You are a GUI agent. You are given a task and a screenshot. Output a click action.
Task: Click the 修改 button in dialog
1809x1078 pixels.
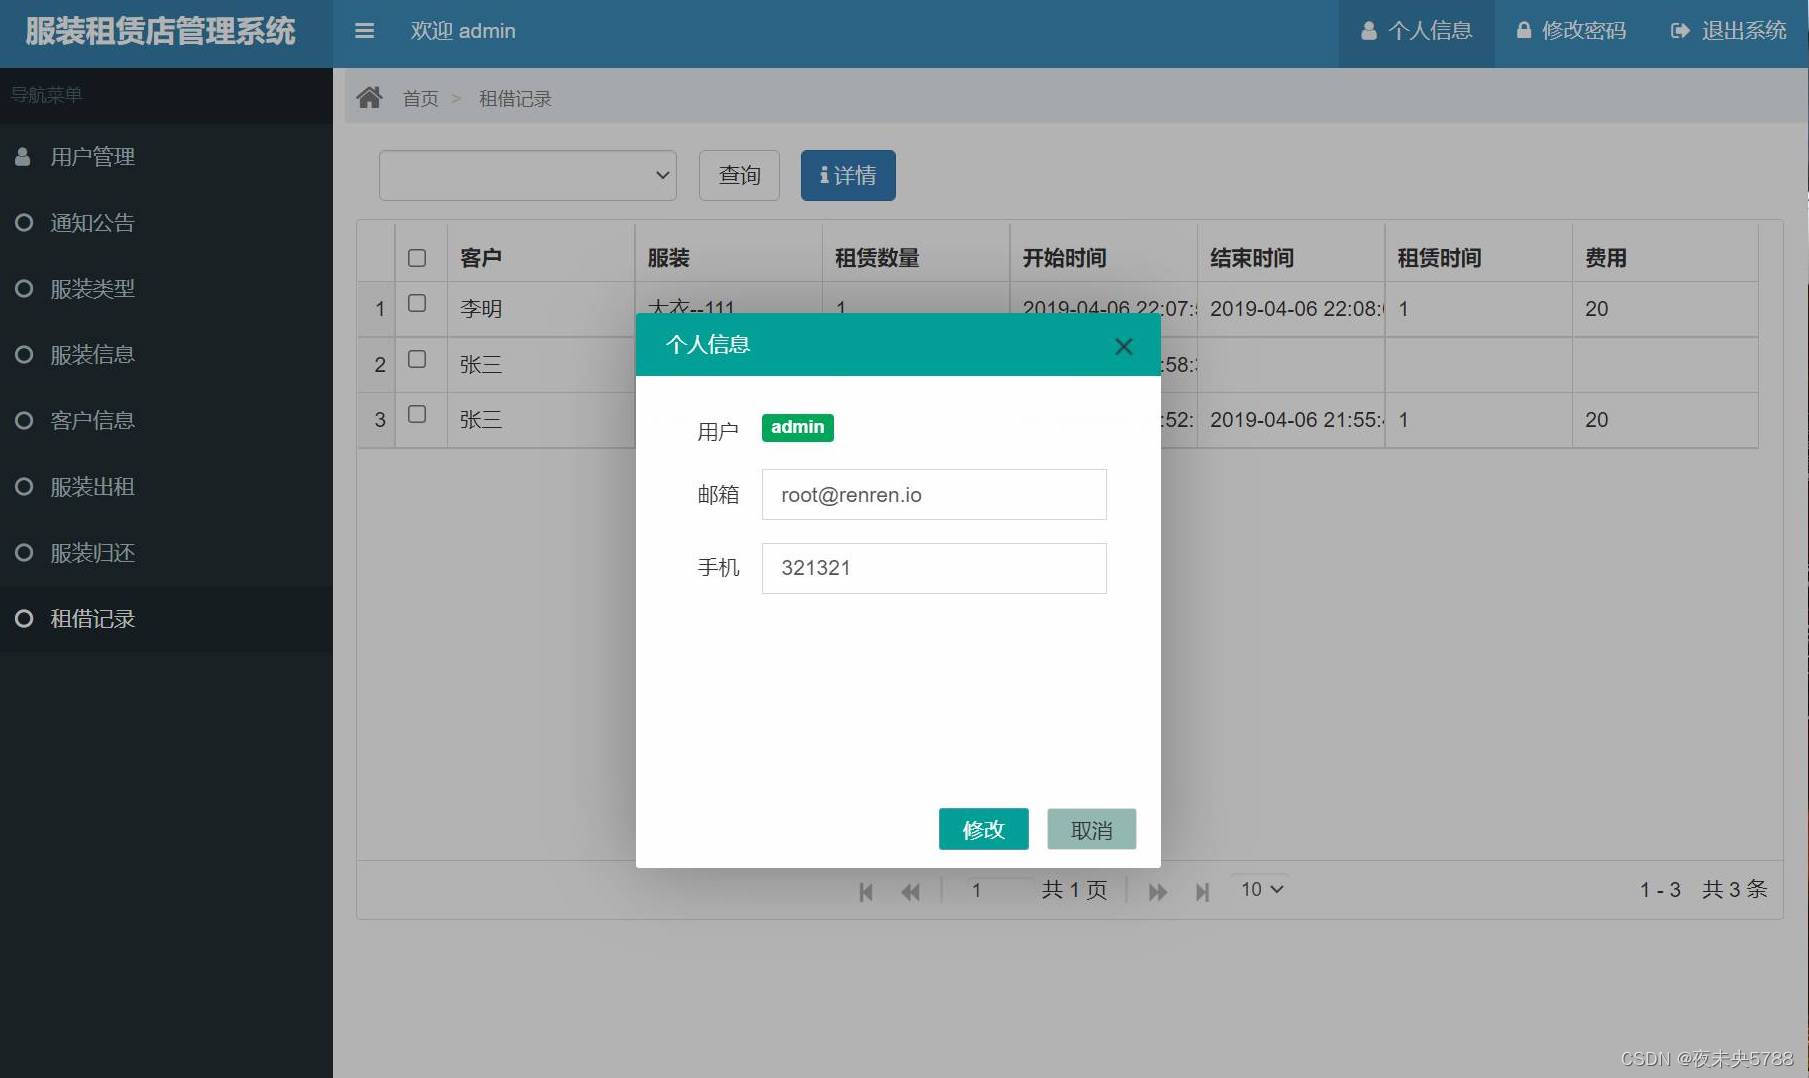tap(983, 829)
